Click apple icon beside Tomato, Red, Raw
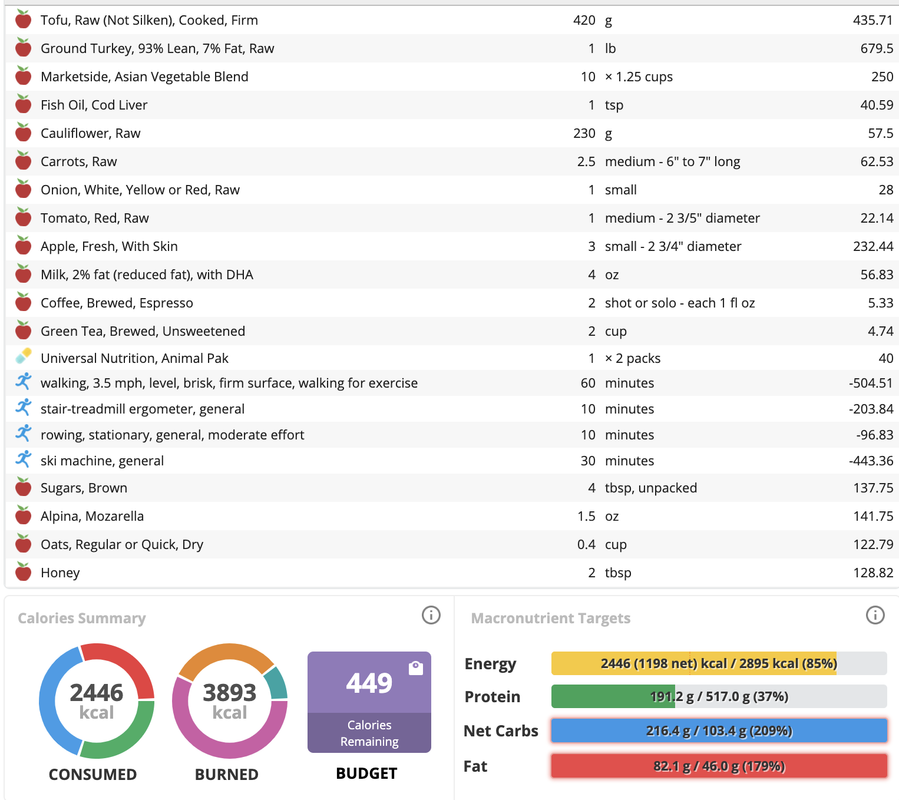 (x=23, y=217)
